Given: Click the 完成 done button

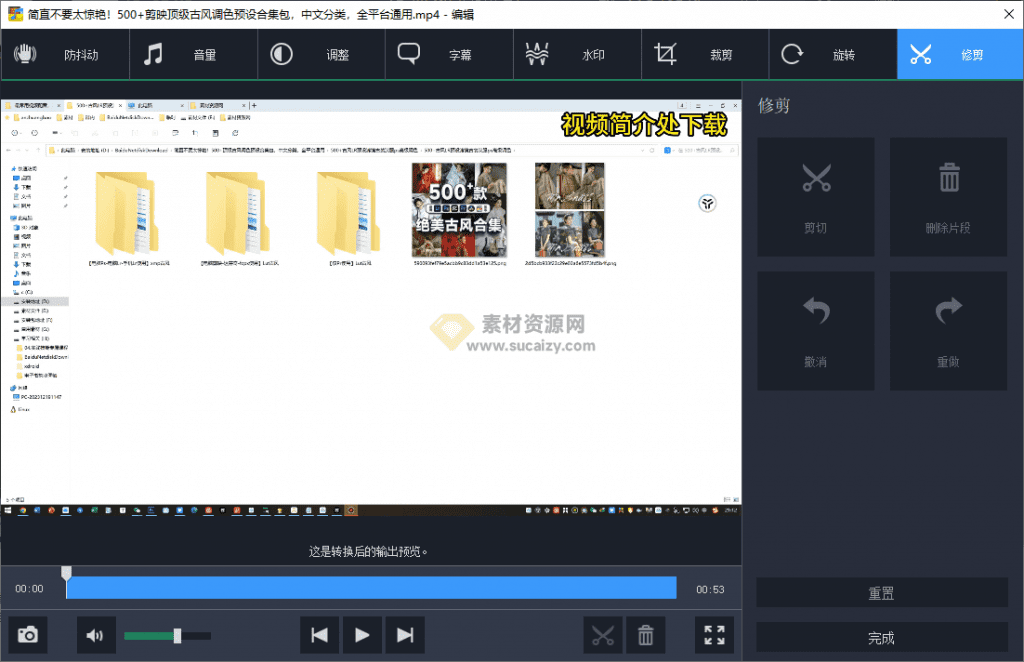Looking at the screenshot, I should point(881,638).
